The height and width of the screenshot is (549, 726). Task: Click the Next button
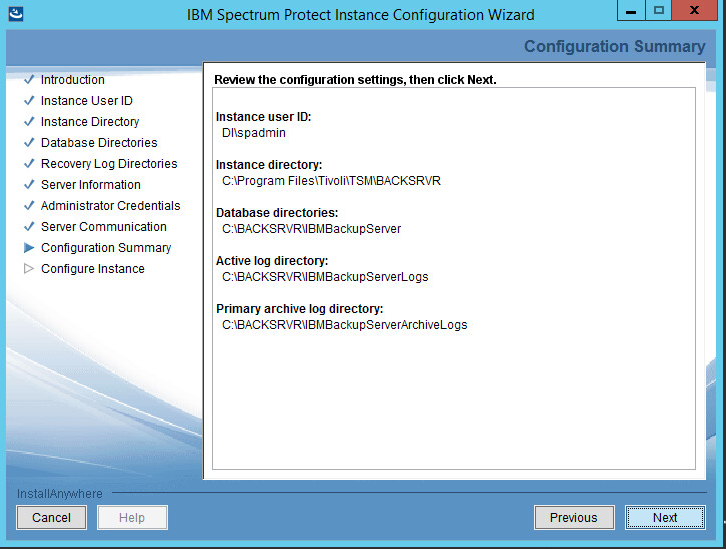pos(665,517)
